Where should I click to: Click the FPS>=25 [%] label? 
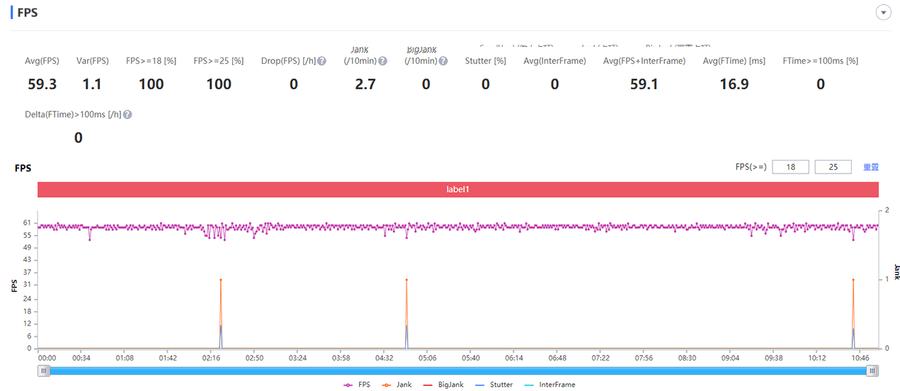pyautogui.click(x=219, y=61)
